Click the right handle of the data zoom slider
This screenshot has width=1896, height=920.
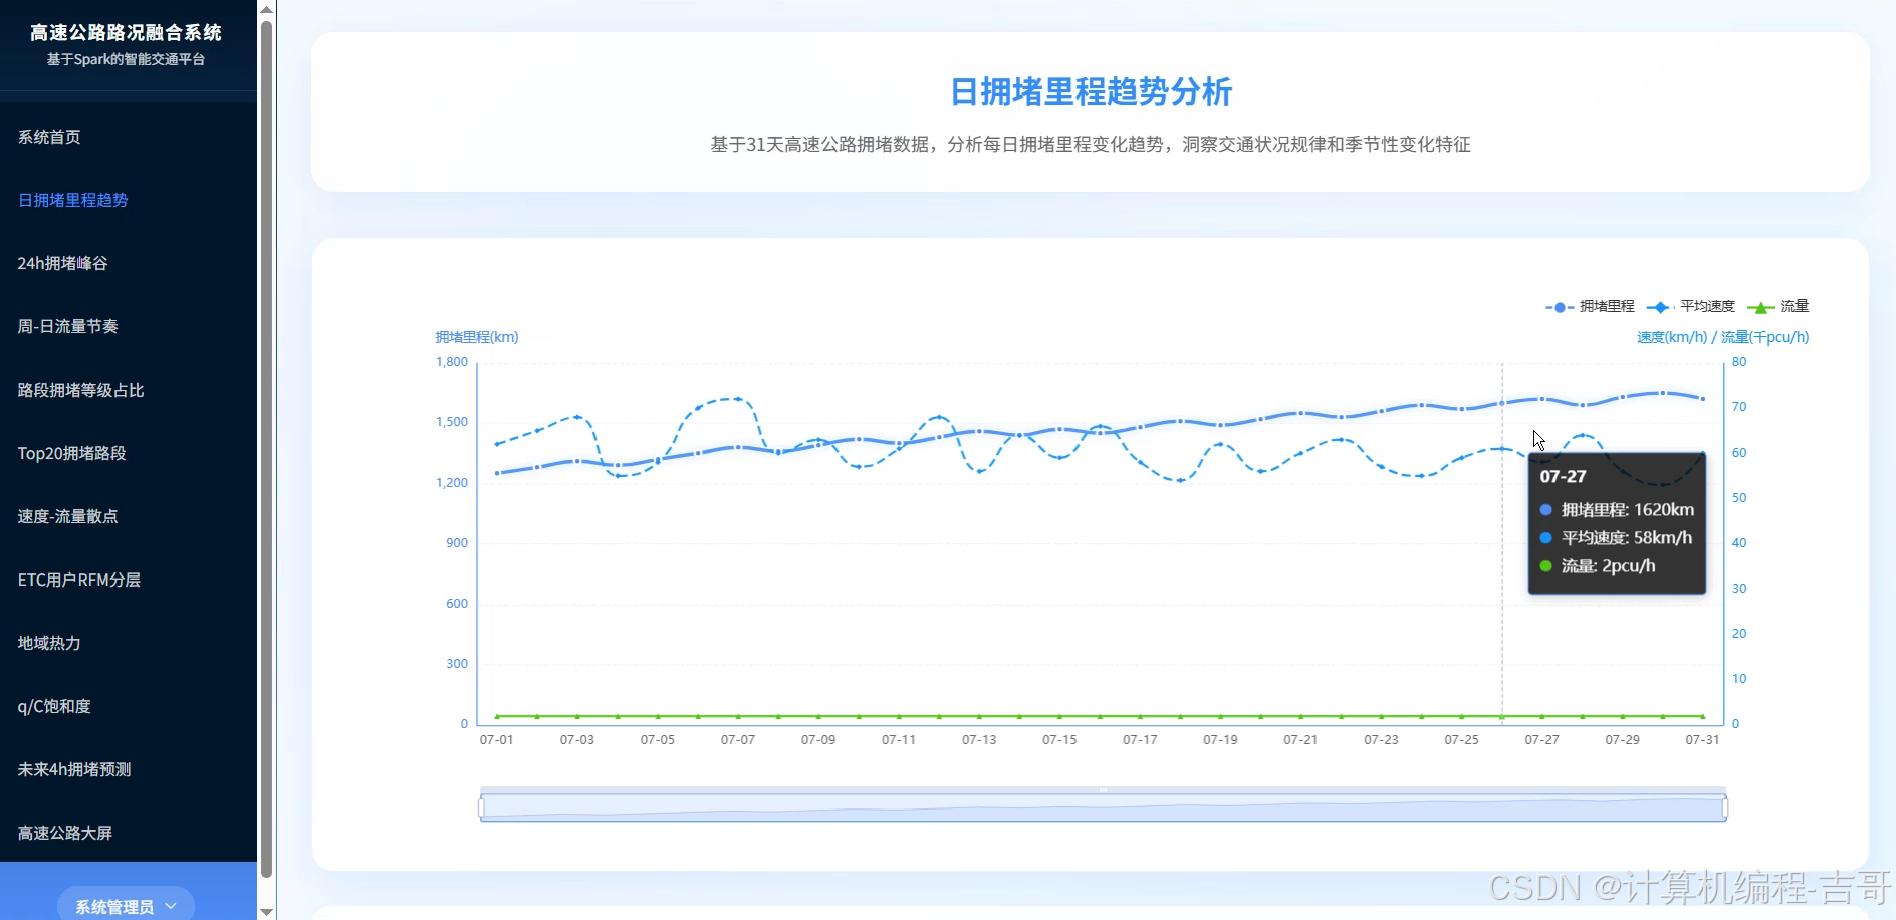point(1725,807)
